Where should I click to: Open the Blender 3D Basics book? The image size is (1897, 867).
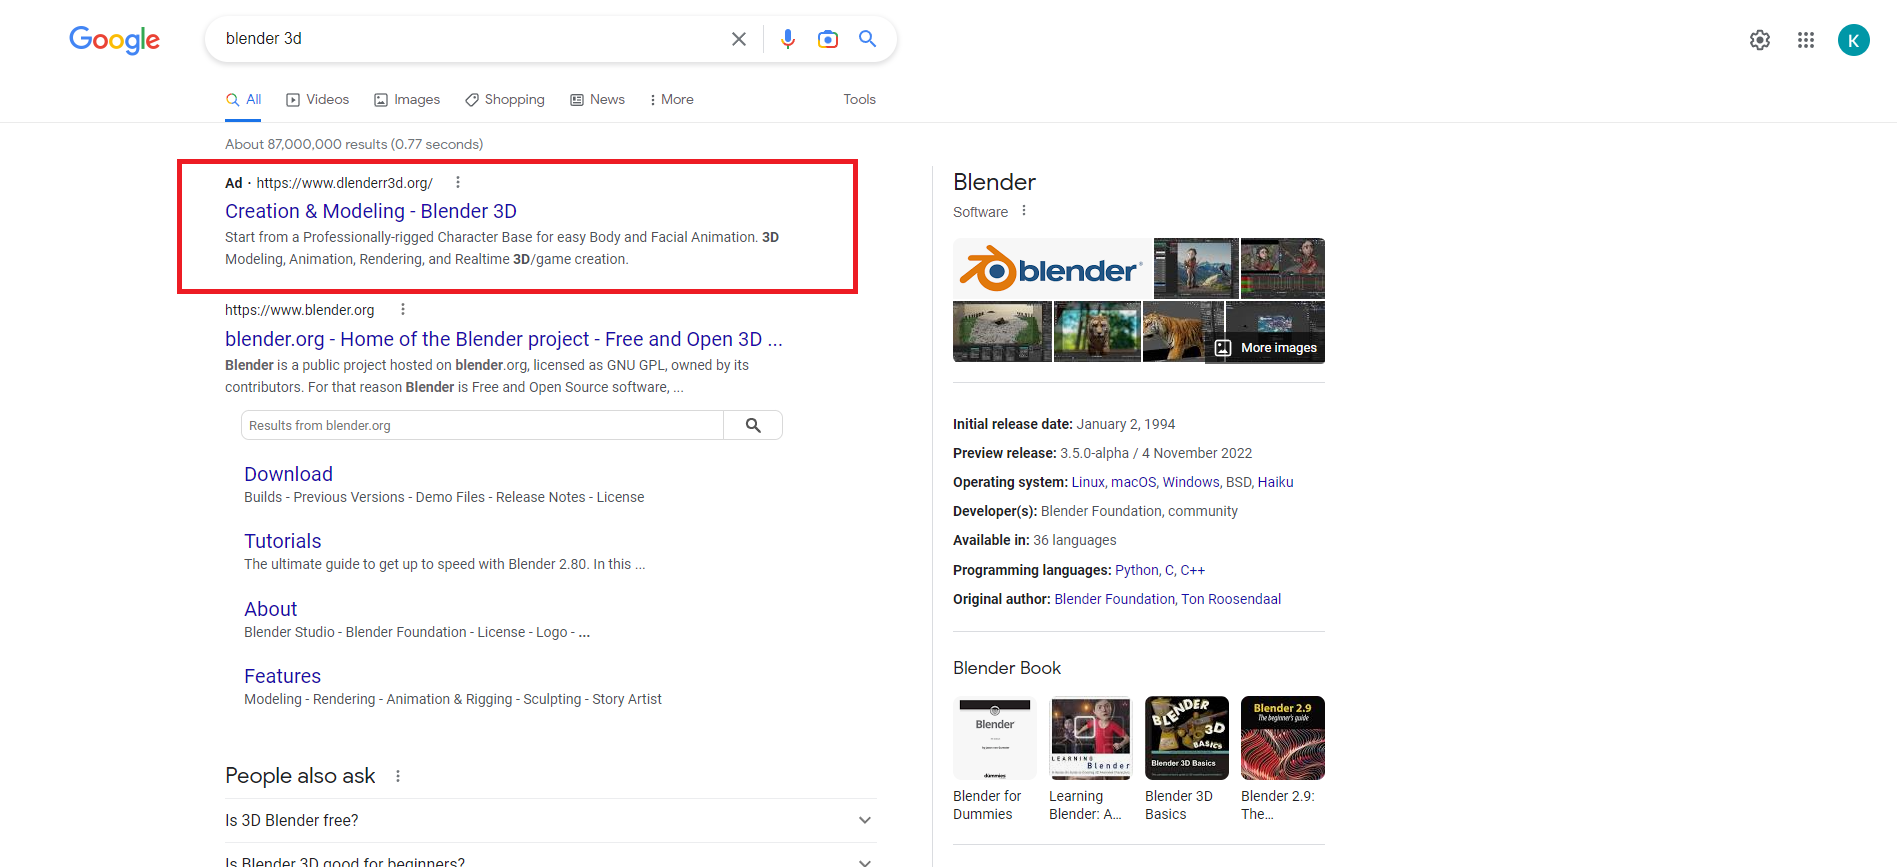click(1187, 759)
